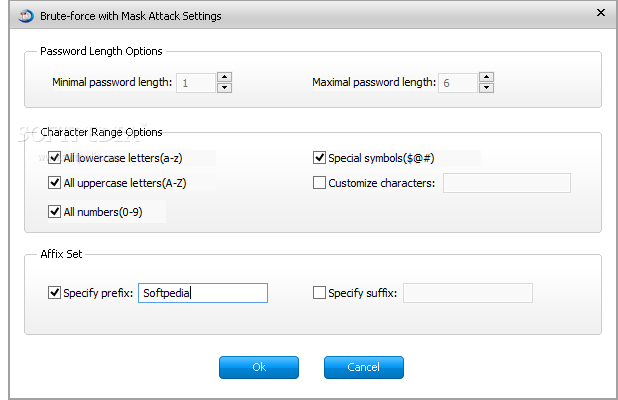Increase maximal password length with up arrow

pyautogui.click(x=487, y=77)
